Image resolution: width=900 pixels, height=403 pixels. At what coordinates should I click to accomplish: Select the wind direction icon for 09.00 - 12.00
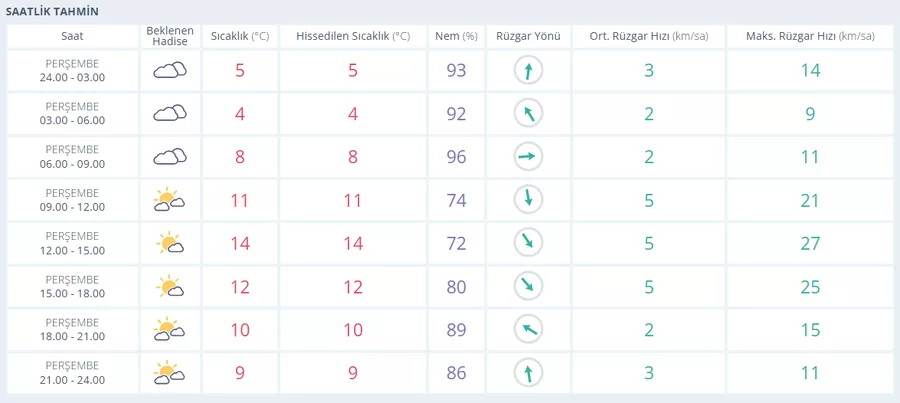pos(527,200)
